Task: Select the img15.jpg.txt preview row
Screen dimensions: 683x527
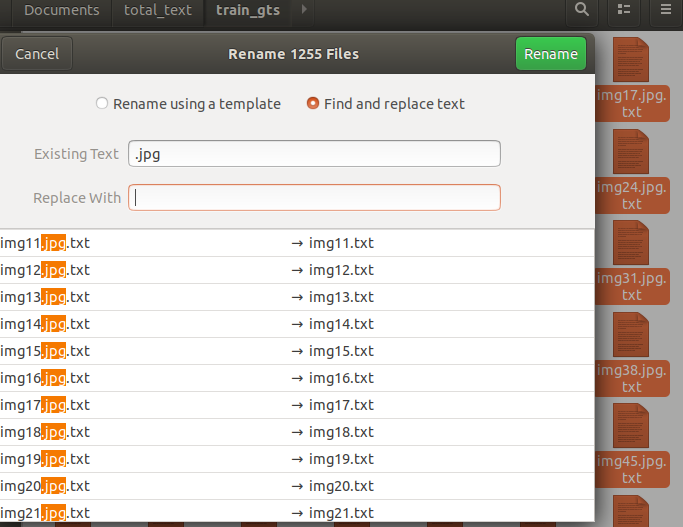Action: tap(297, 351)
